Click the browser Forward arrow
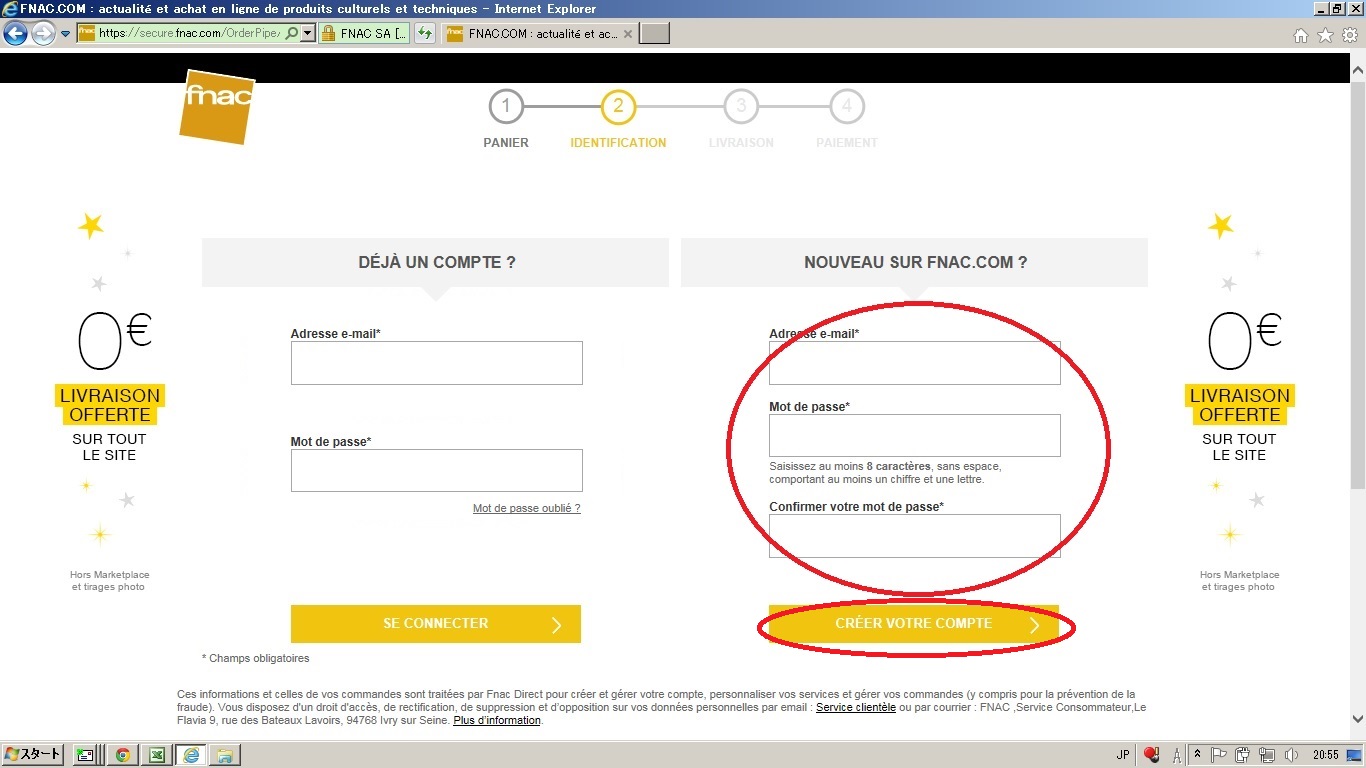 click(x=43, y=34)
